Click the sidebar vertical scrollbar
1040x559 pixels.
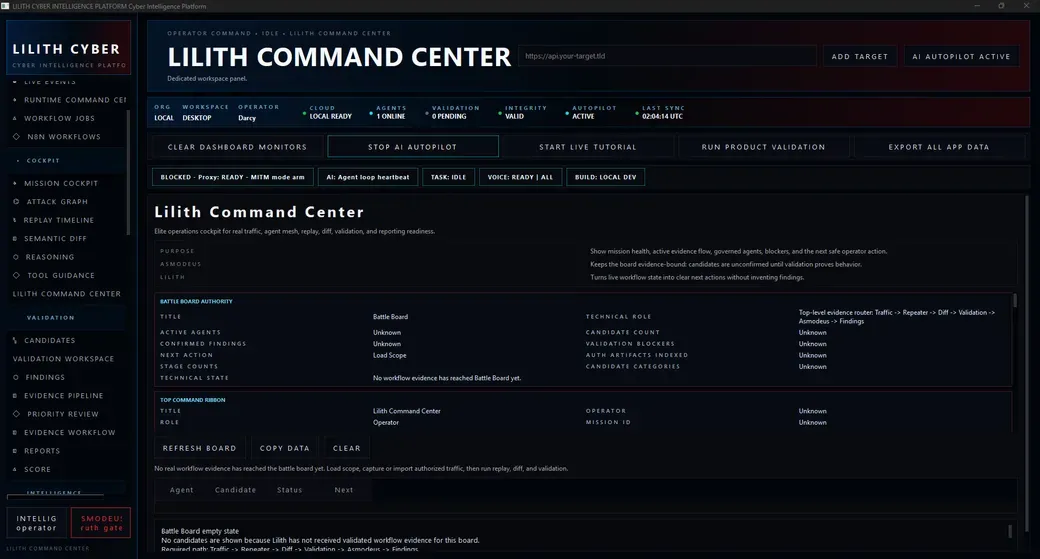point(128,172)
